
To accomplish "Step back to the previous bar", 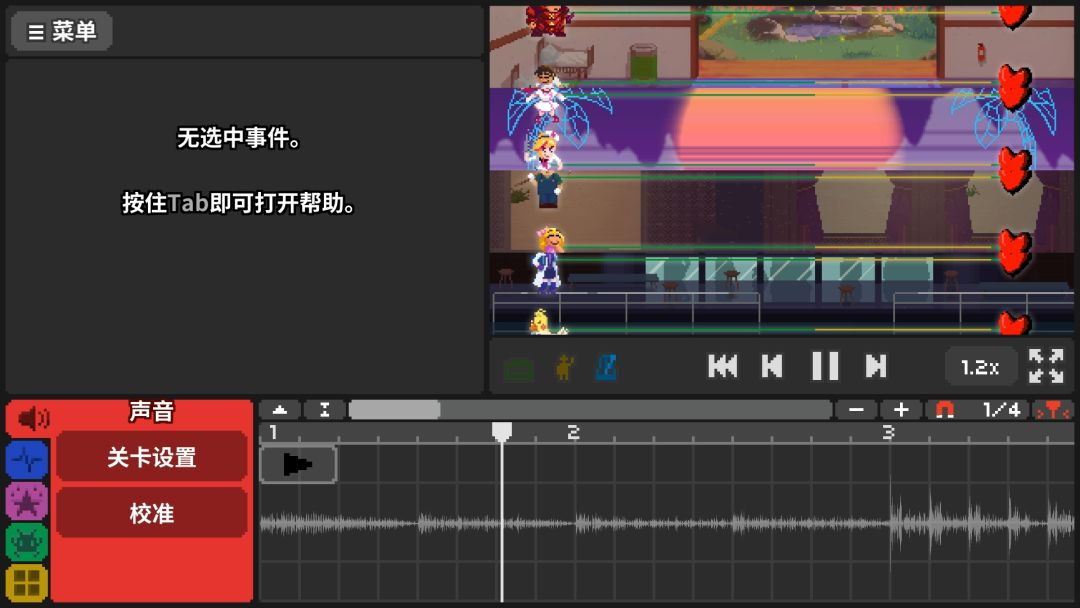I will point(772,367).
